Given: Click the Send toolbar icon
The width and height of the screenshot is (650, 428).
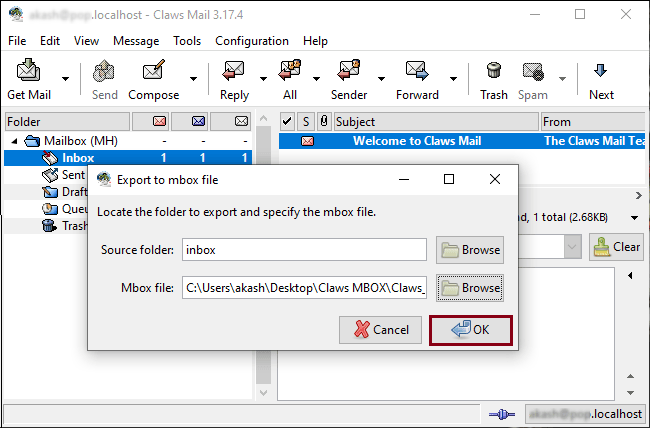Looking at the screenshot, I should [x=104, y=71].
